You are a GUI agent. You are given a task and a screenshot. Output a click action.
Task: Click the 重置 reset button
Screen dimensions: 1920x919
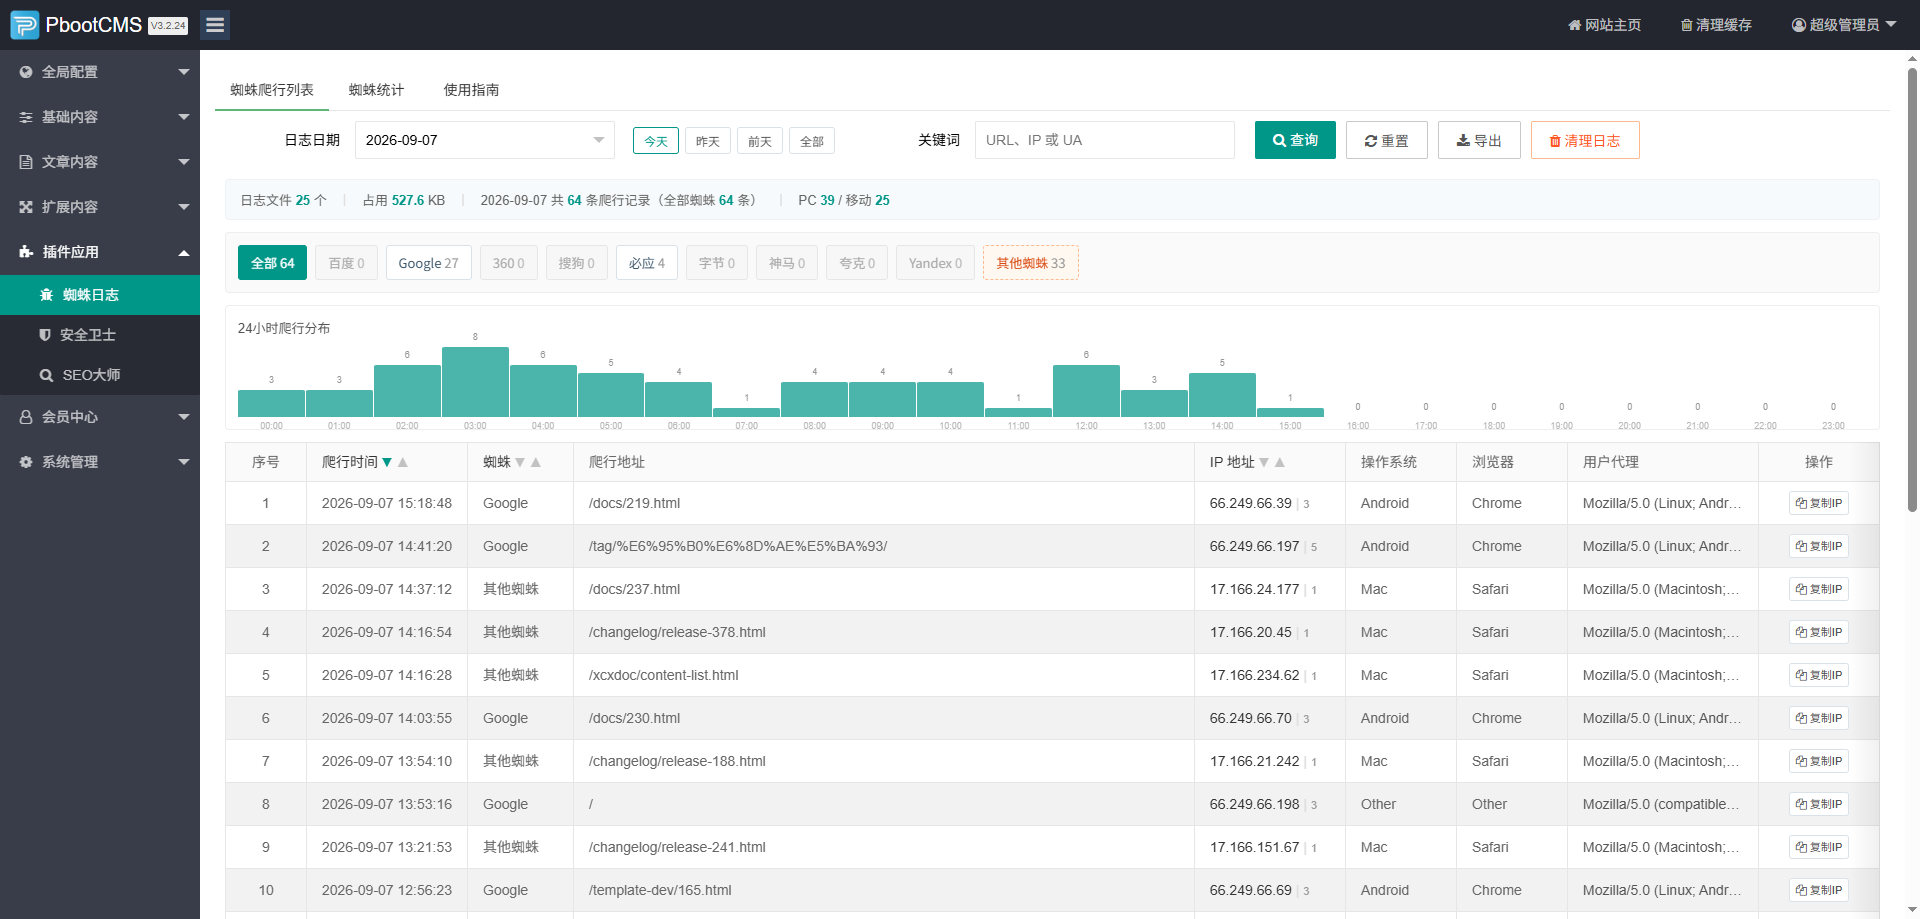click(x=1387, y=140)
